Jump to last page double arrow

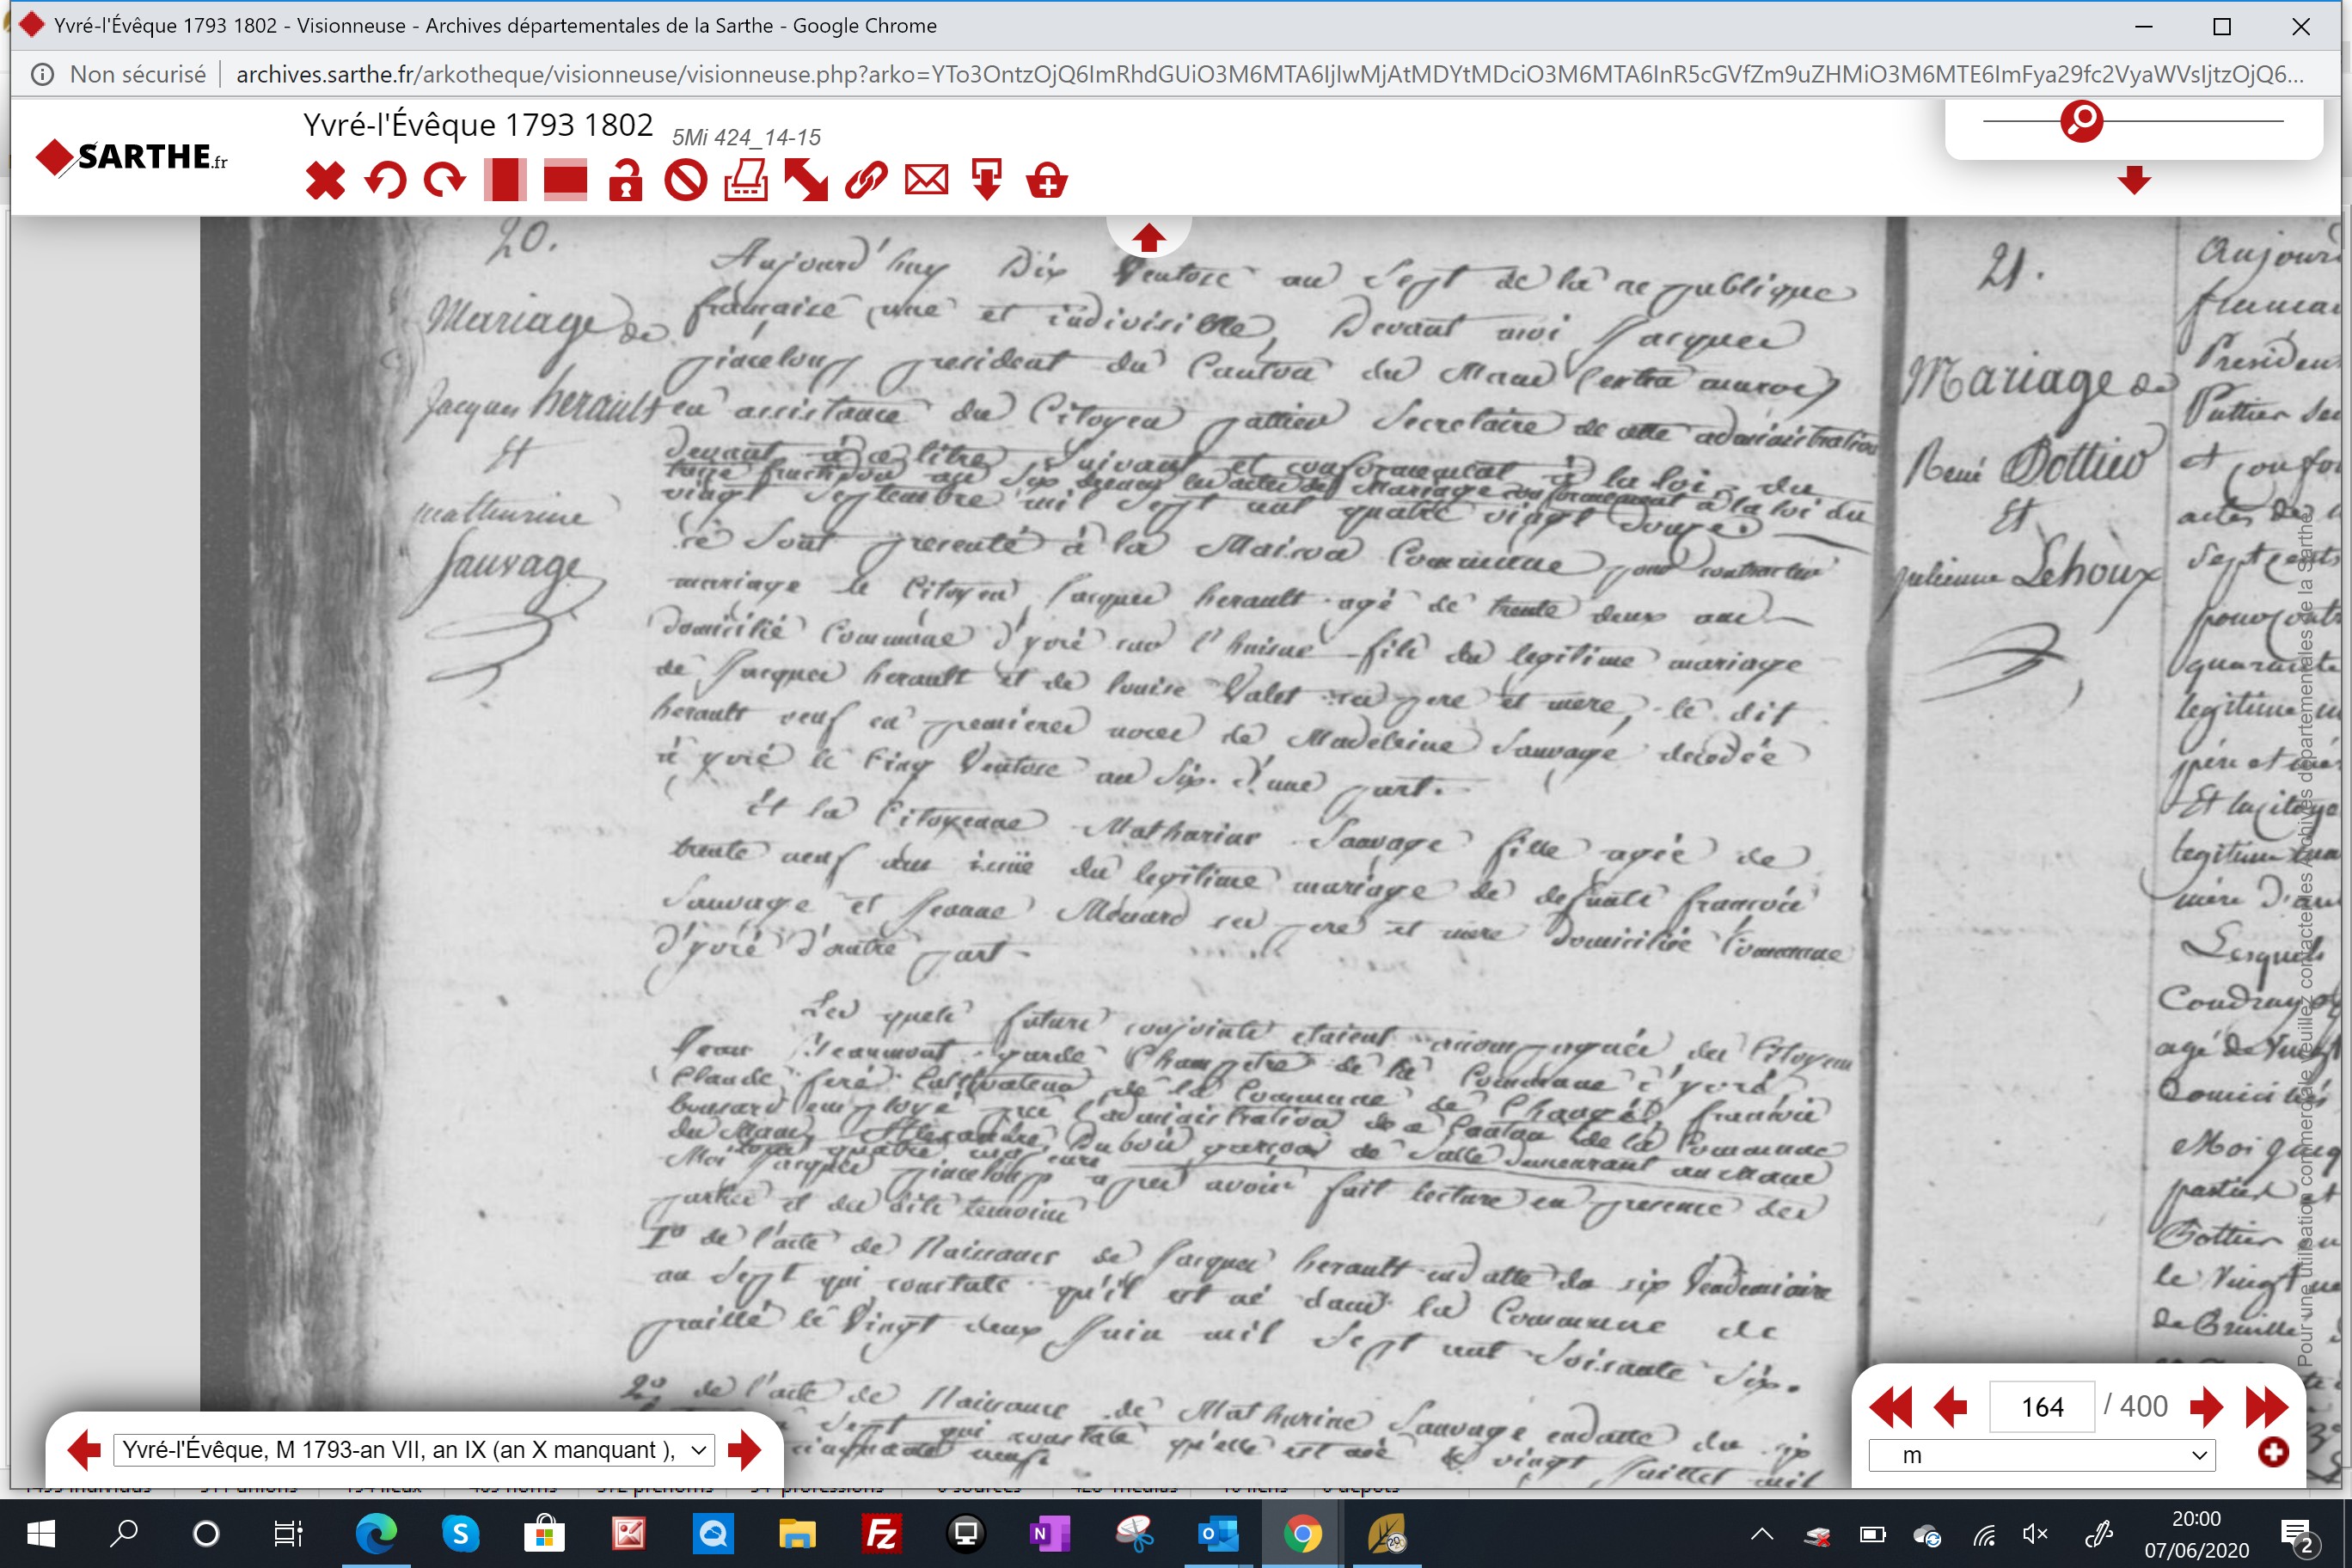point(2266,1407)
